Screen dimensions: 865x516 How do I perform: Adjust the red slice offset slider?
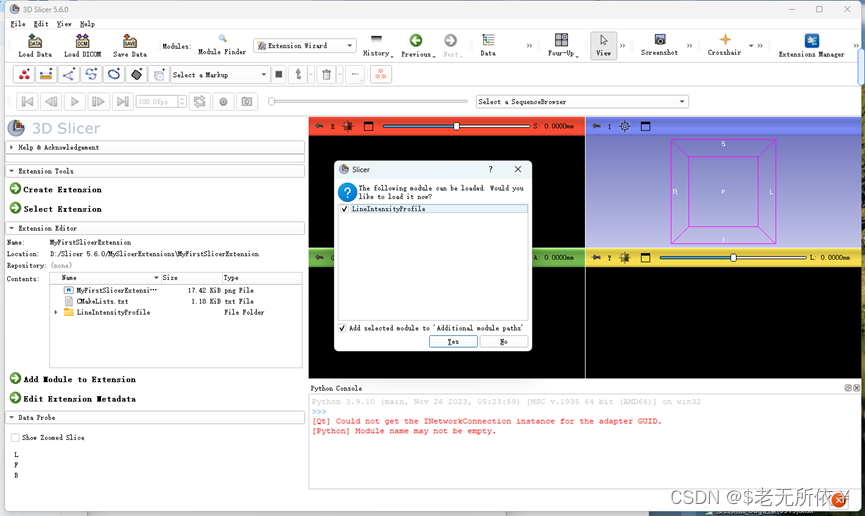pos(456,126)
